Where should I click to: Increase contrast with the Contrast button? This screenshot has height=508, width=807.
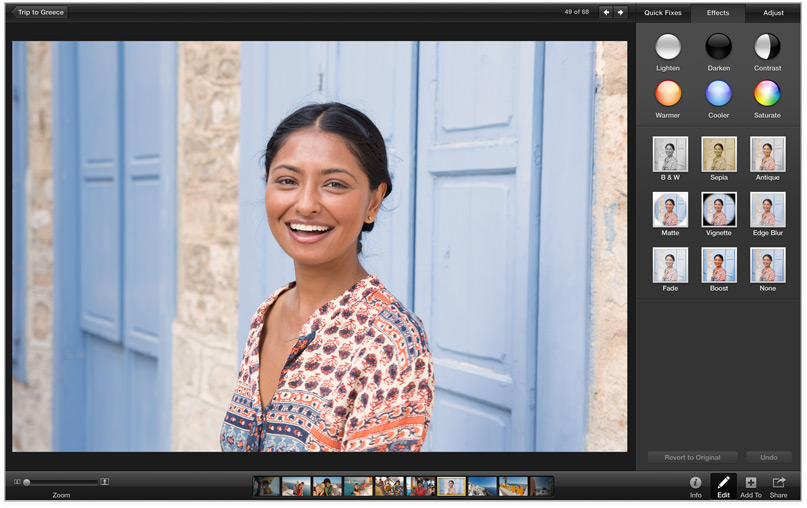coord(767,46)
